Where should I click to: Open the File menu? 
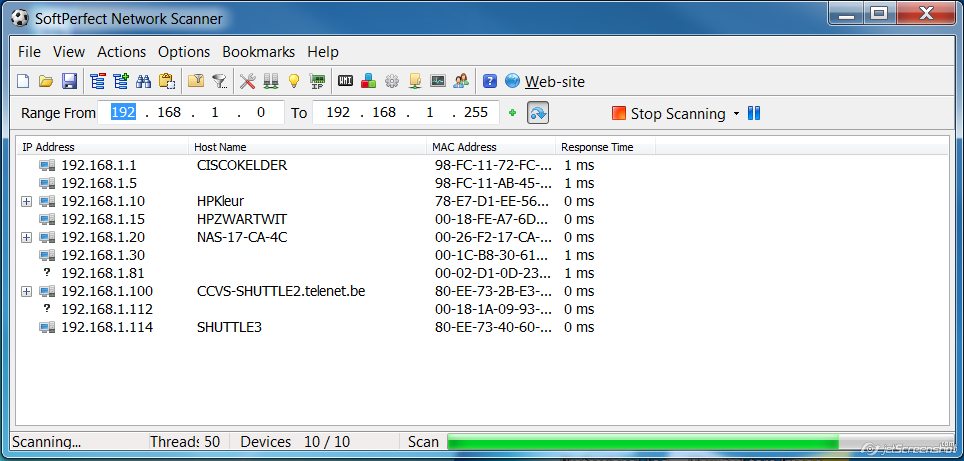[x=30, y=52]
